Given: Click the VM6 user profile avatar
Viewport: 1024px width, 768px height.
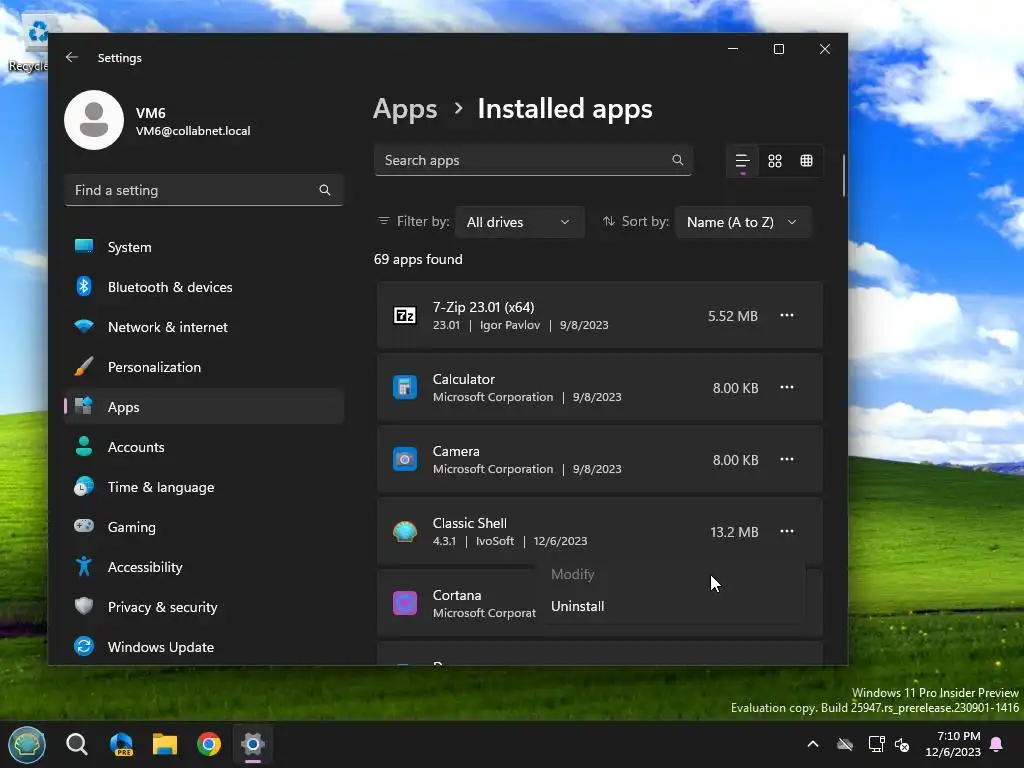Looking at the screenshot, I should pyautogui.click(x=94, y=120).
